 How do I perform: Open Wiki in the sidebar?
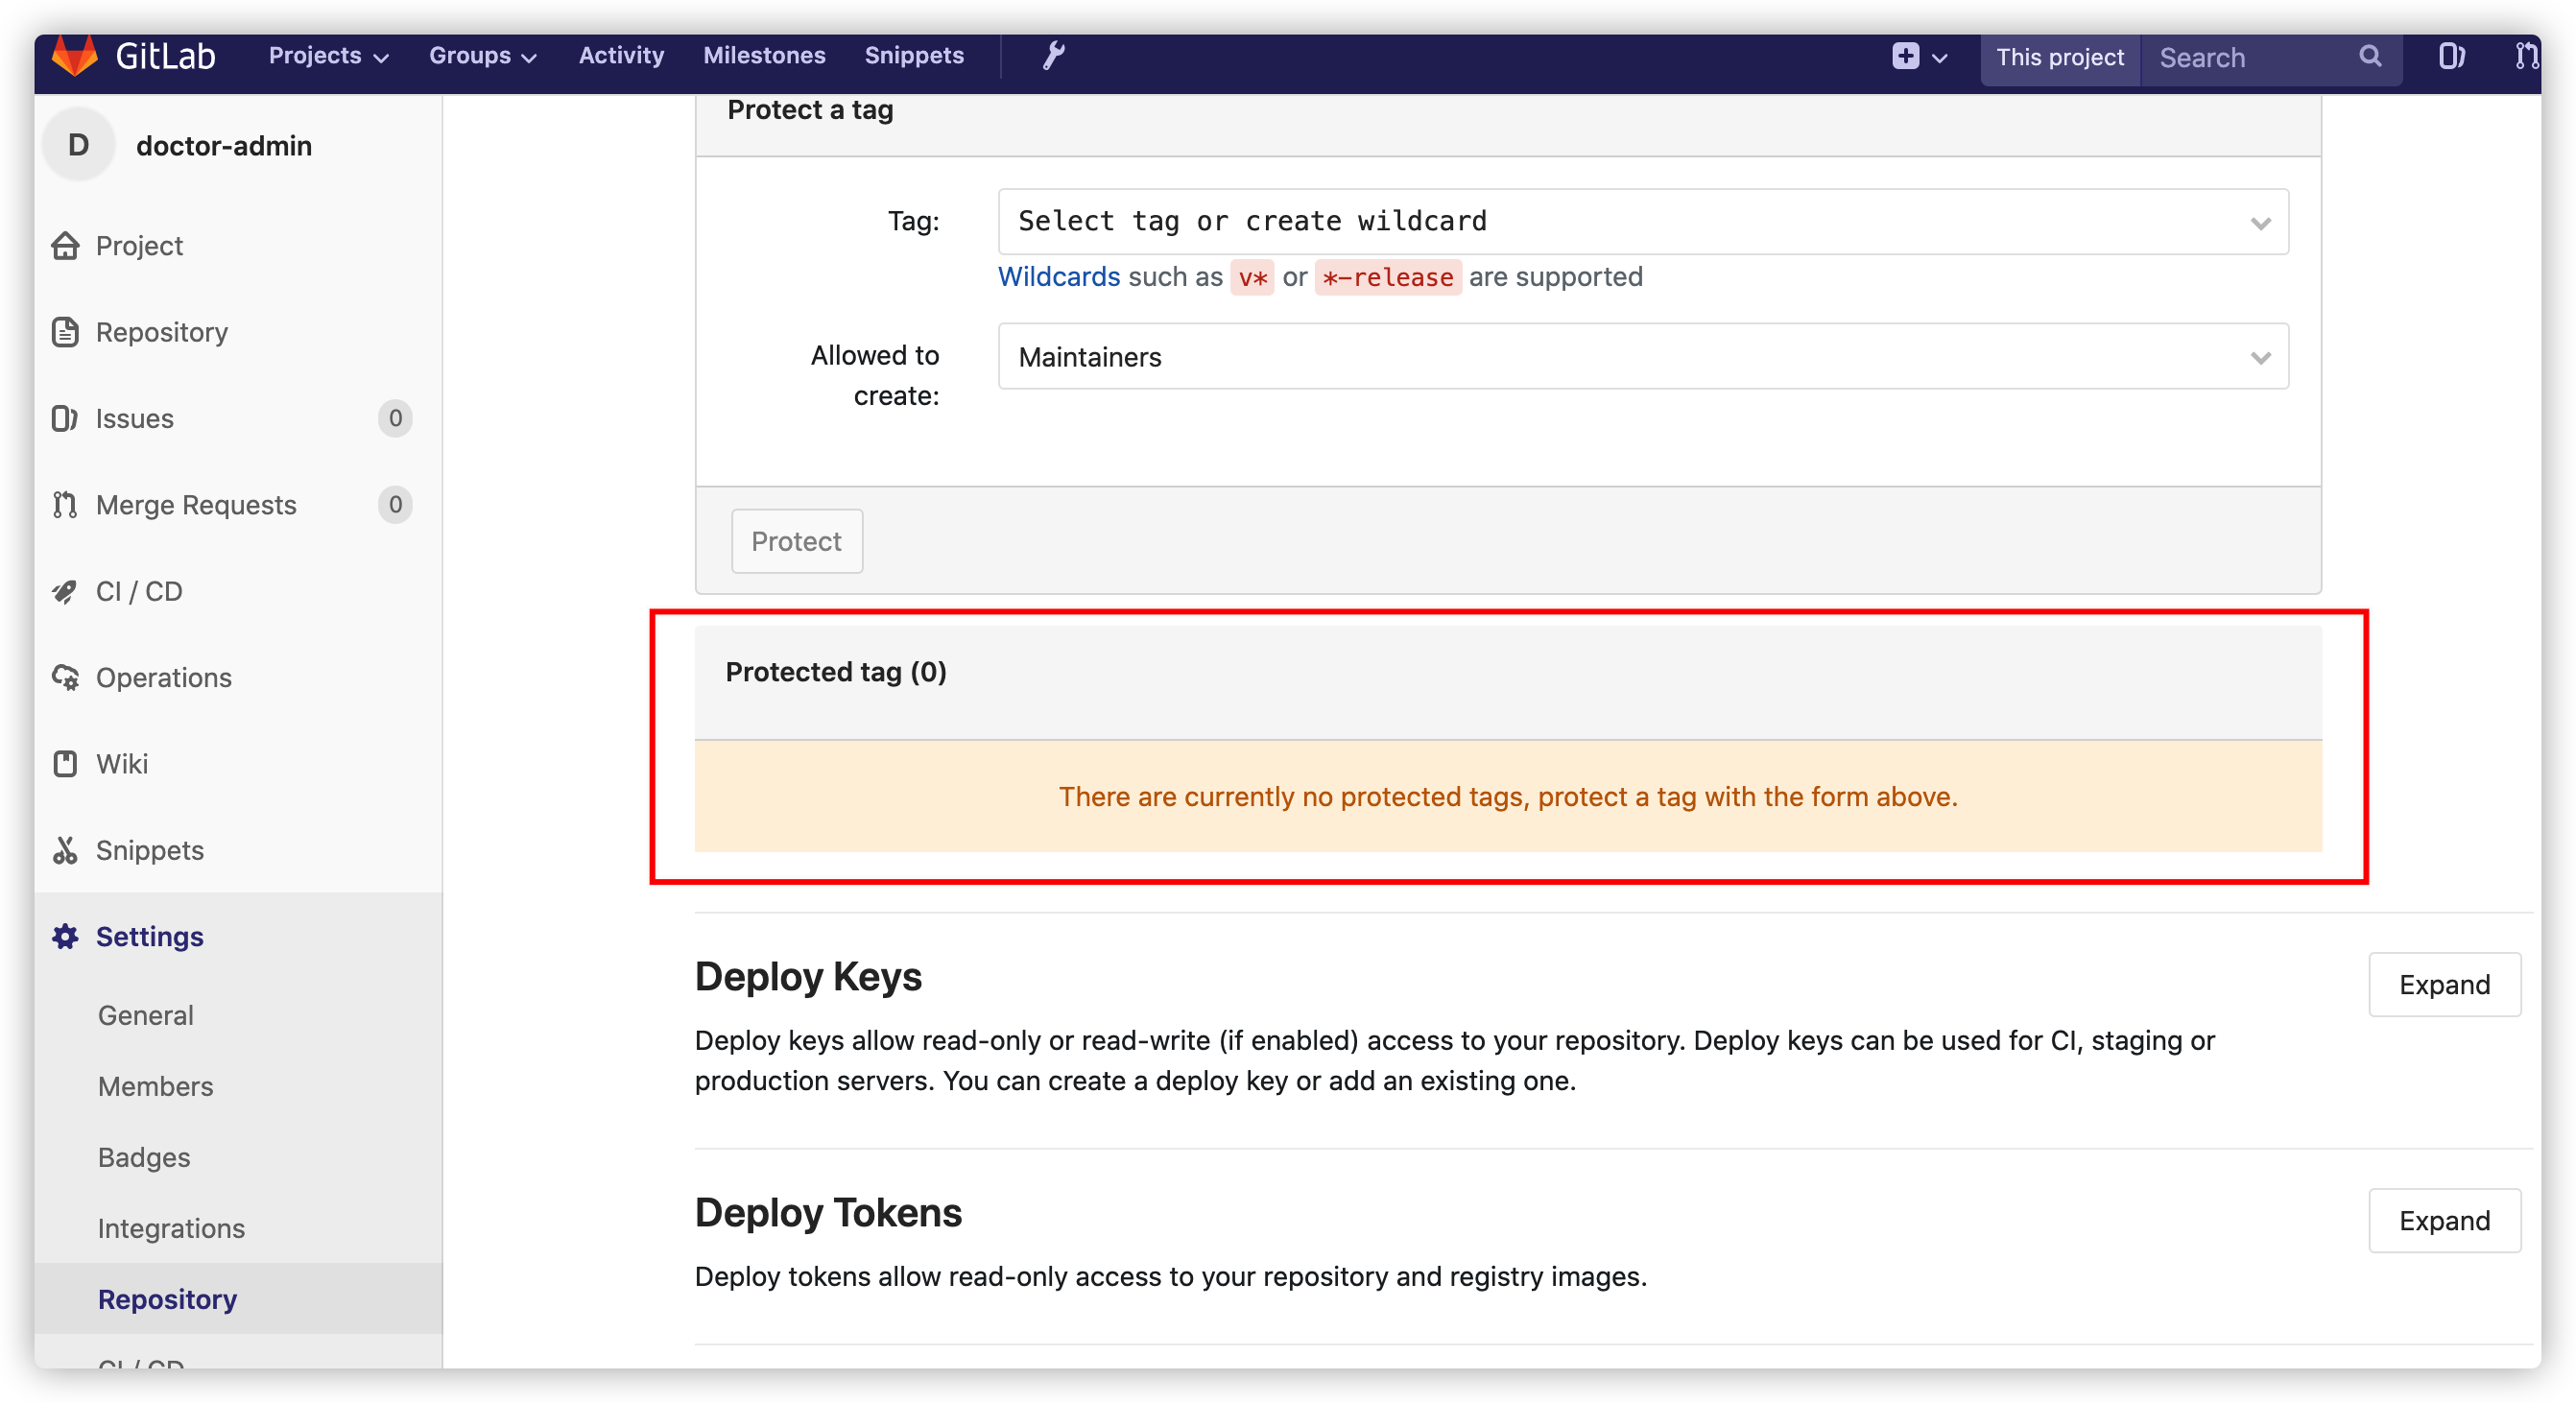point(121,764)
